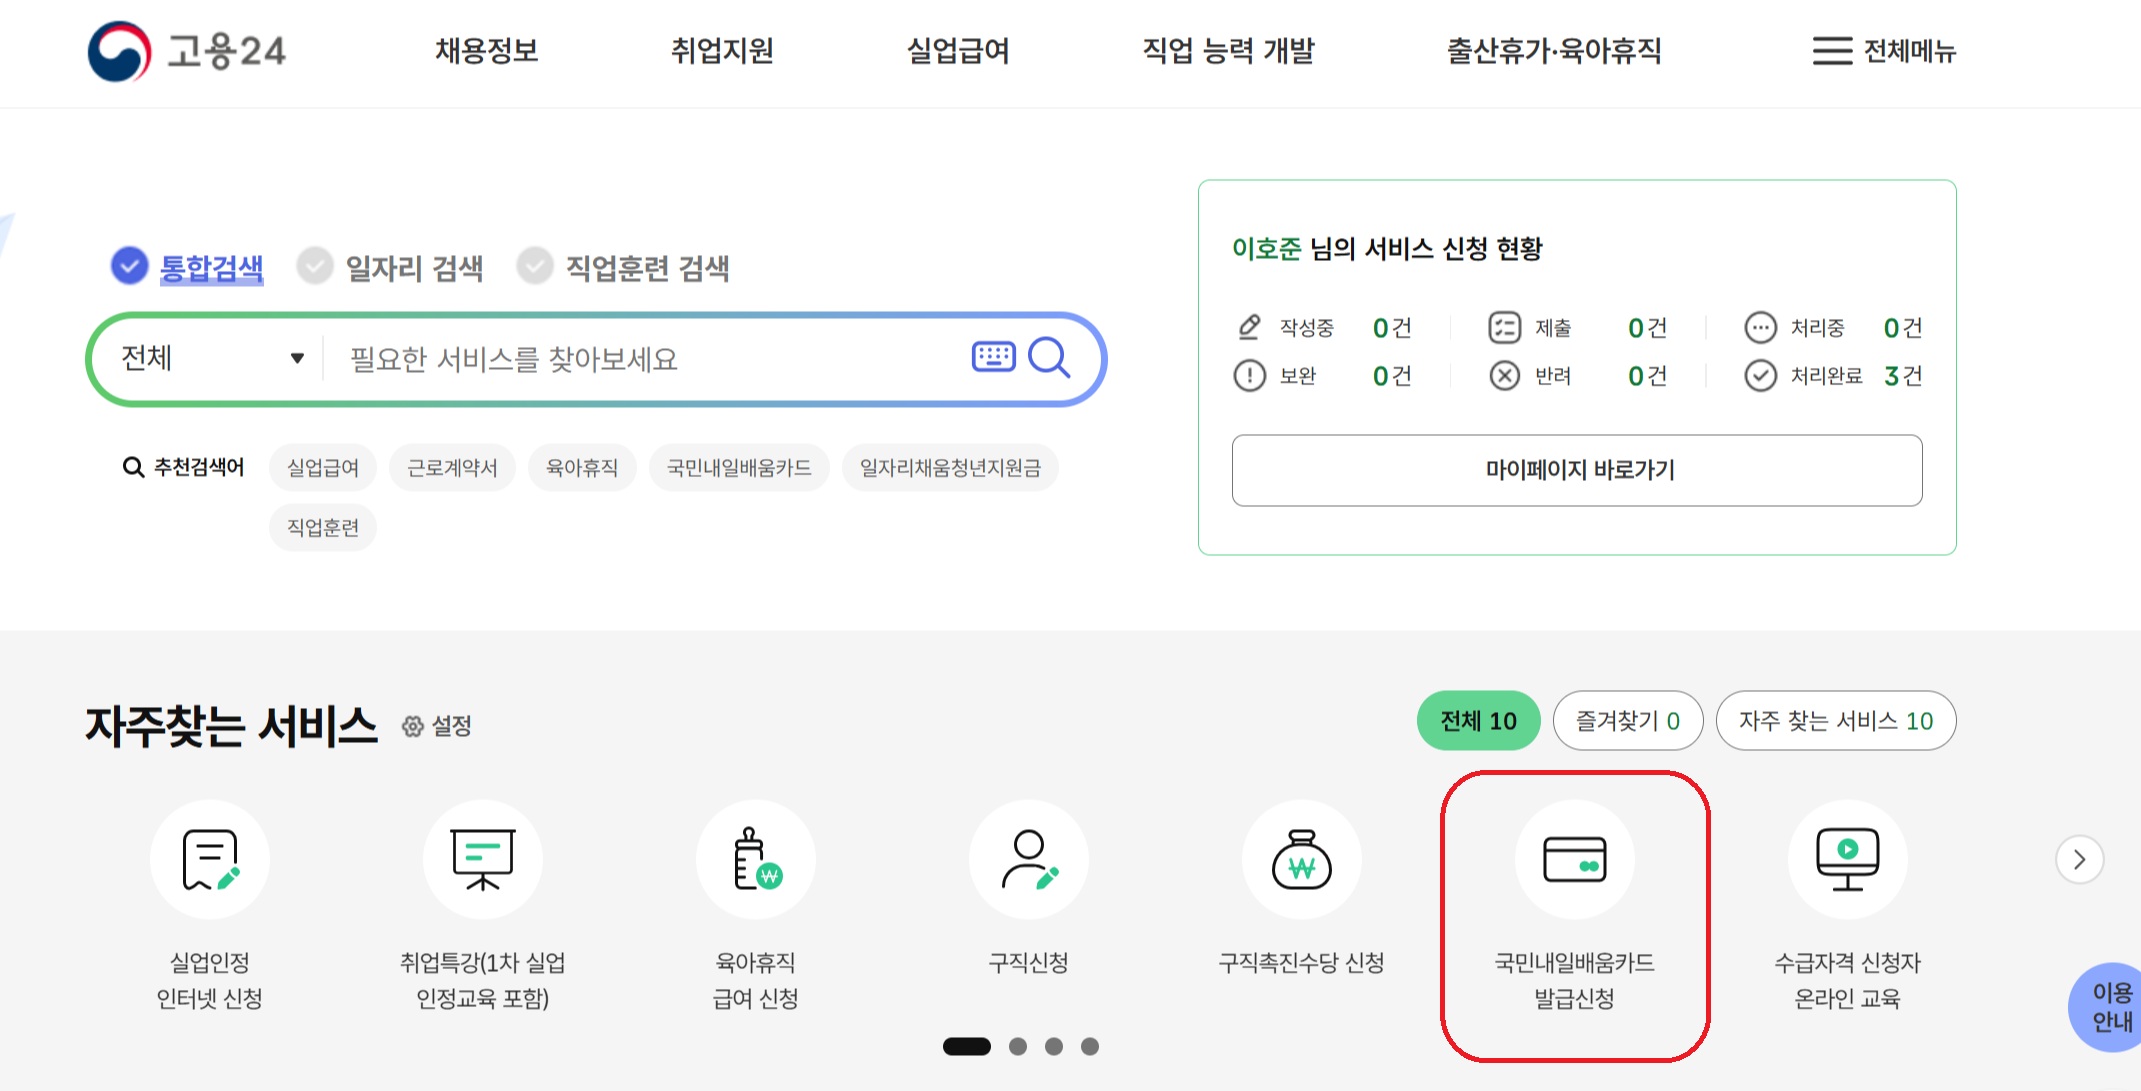This screenshot has width=2141, height=1091.
Task: Jump to second carousel page dot
Action: (1018, 1046)
